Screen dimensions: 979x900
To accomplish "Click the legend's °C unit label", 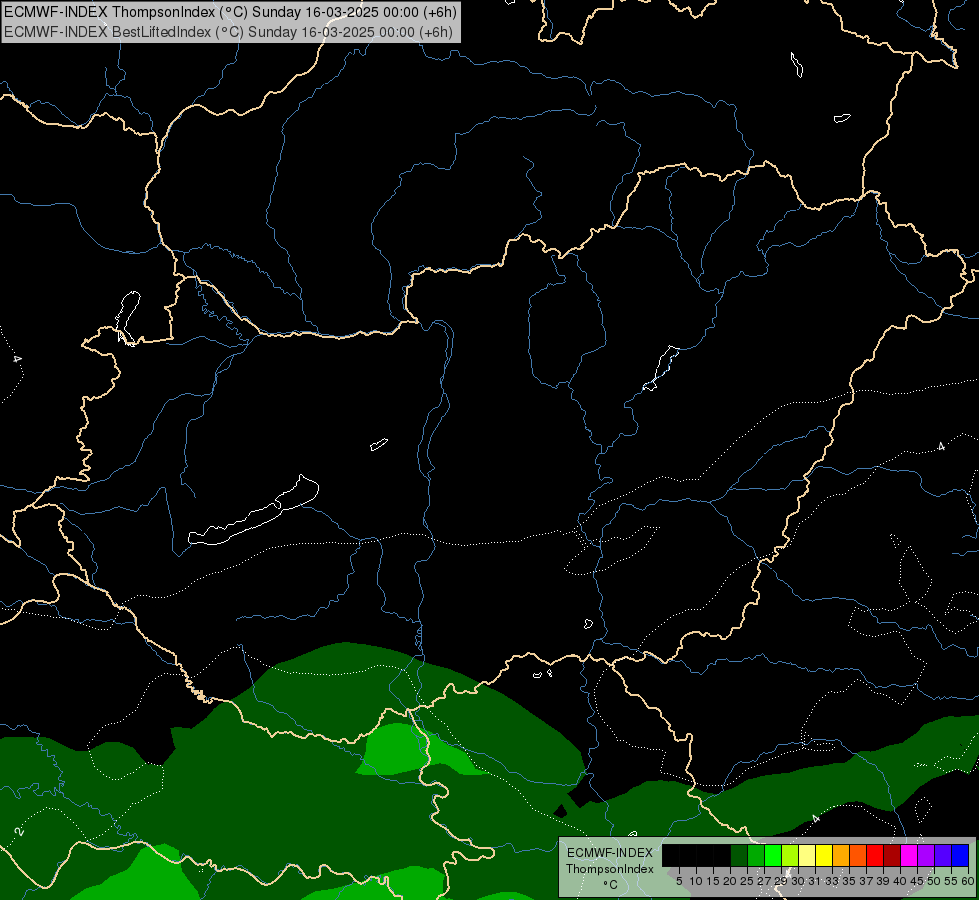I will tap(611, 884).
